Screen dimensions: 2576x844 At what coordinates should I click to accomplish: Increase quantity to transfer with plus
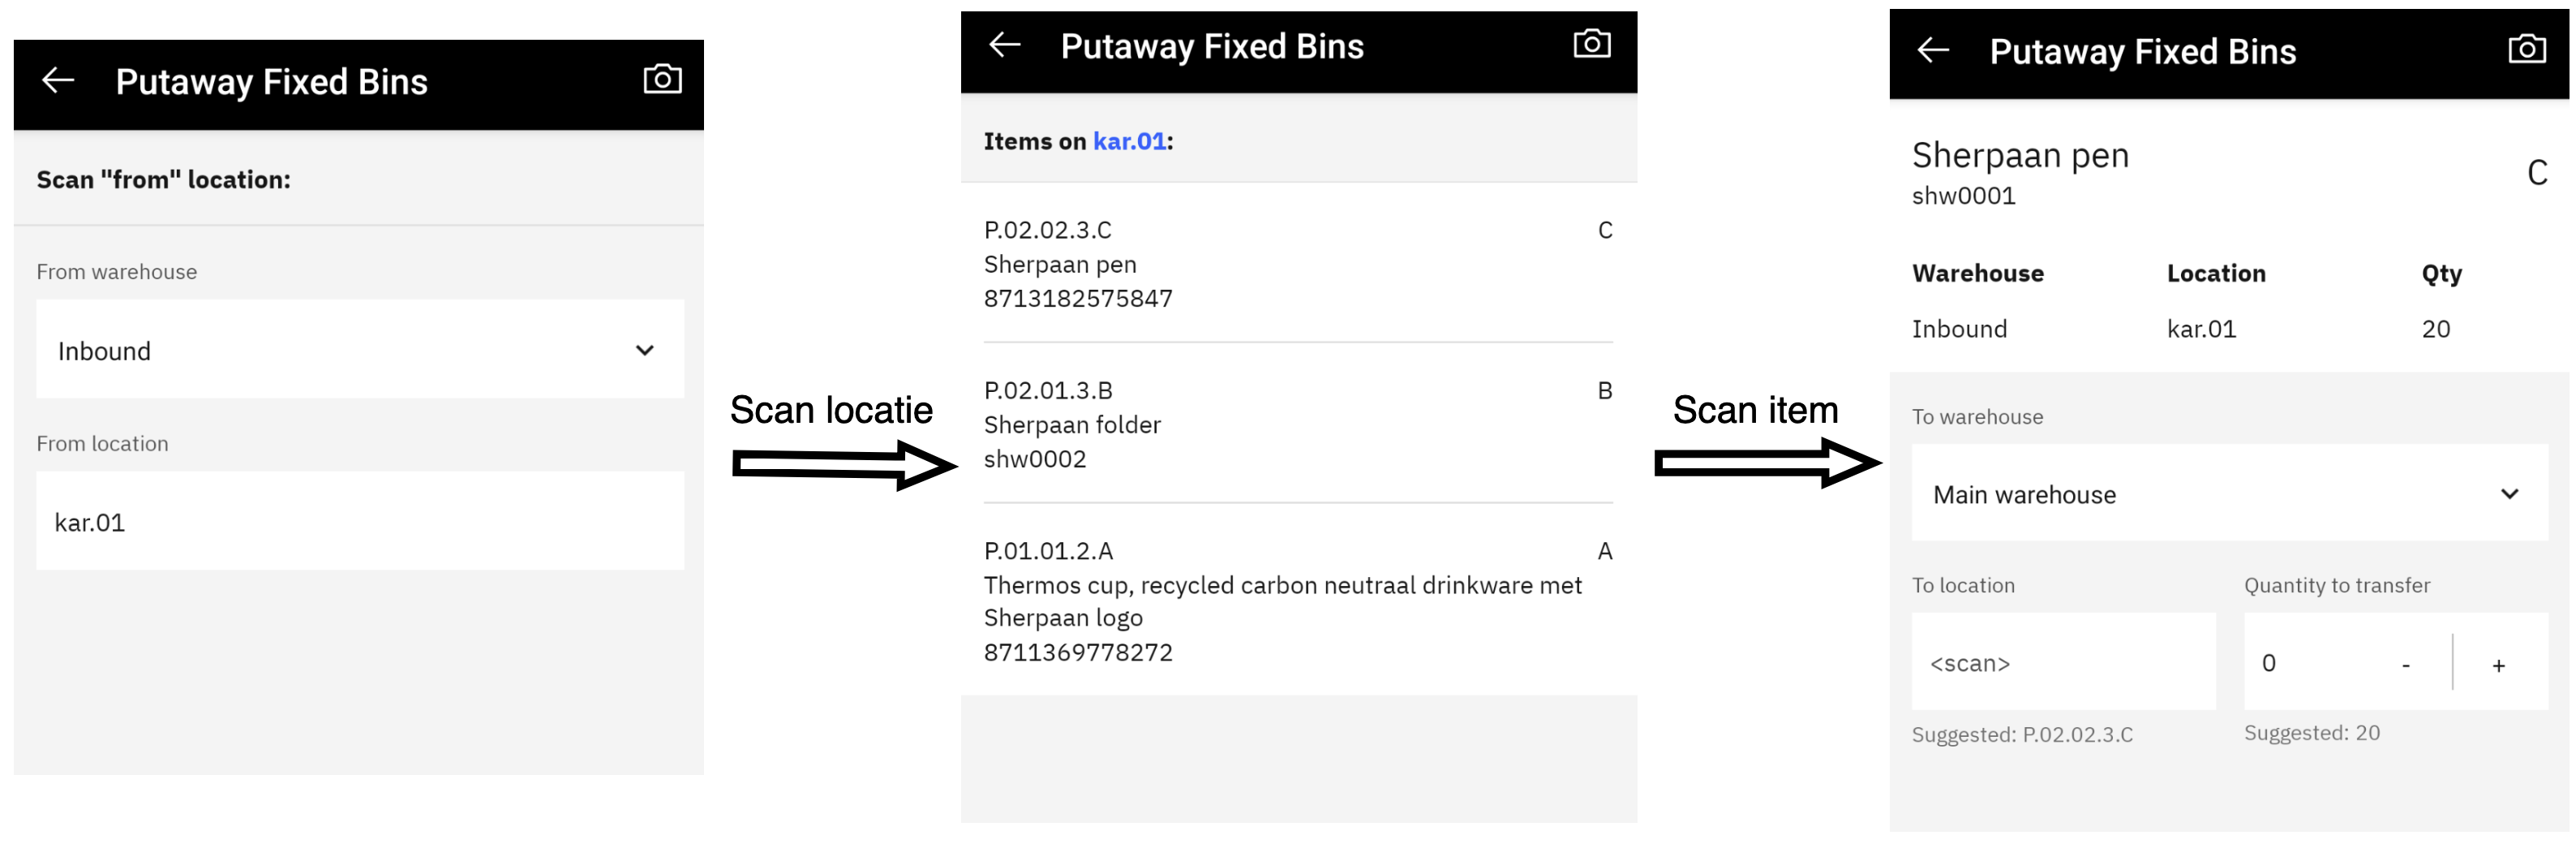click(2498, 665)
